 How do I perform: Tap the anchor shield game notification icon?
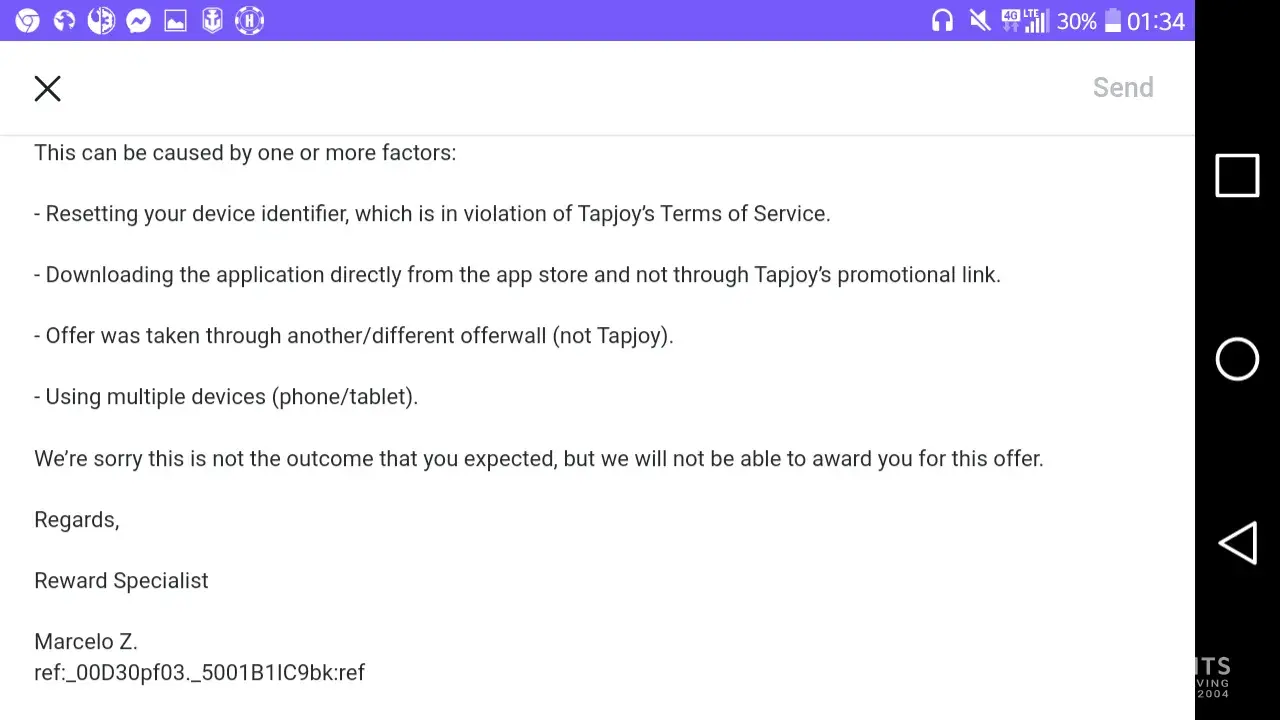click(x=212, y=21)
